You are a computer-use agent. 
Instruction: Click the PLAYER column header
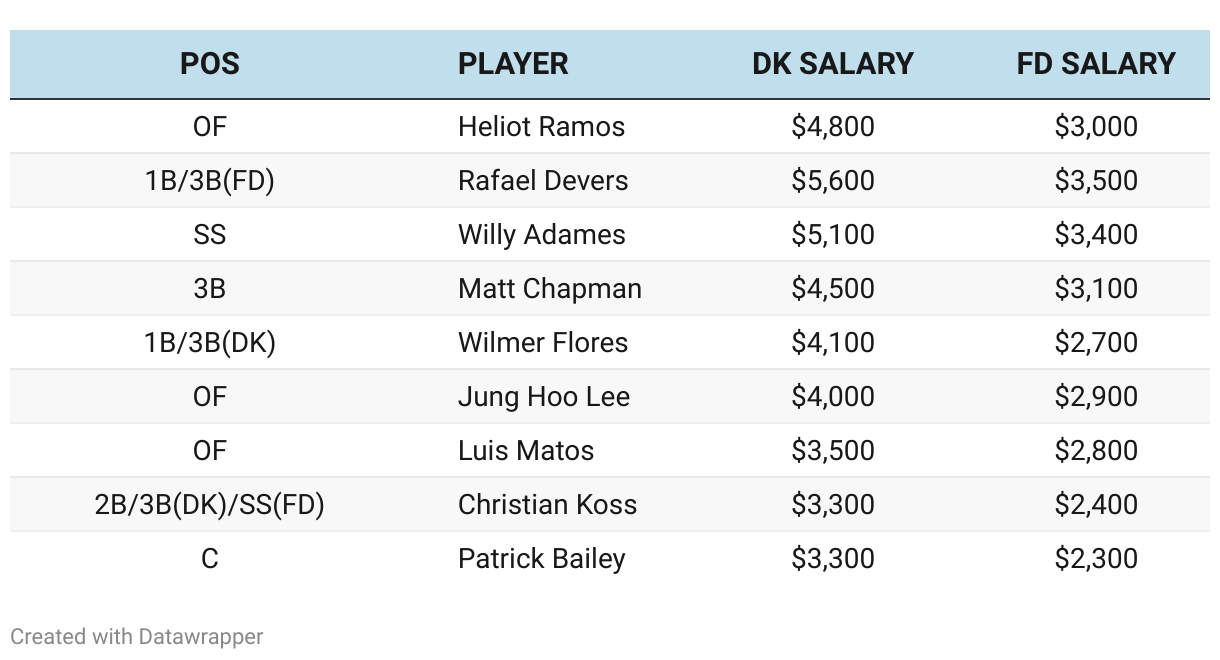pyautogui.click(x=513, y=64)
